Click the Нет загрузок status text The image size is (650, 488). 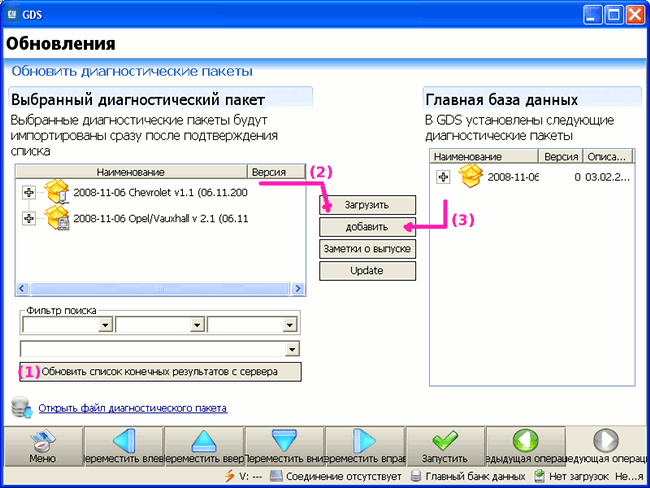(579, 476)
